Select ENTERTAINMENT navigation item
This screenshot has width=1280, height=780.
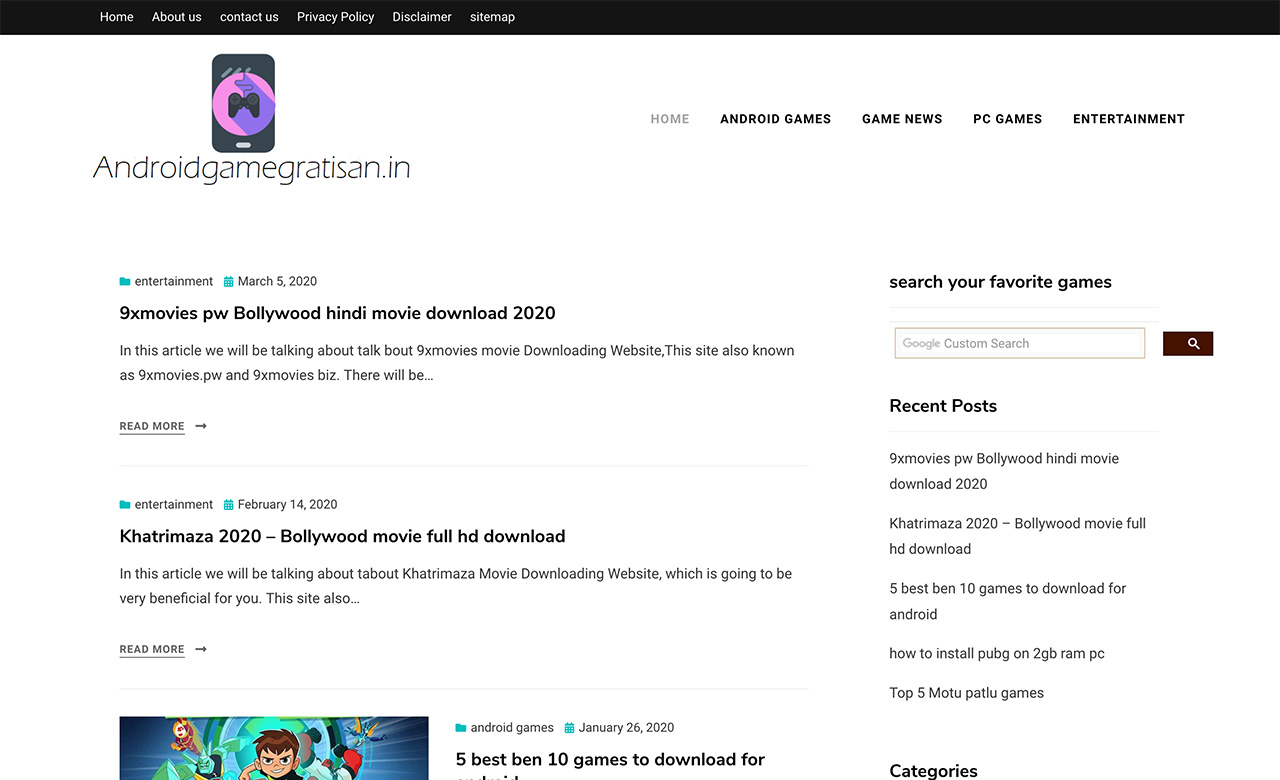click(x=1129, y=119)
